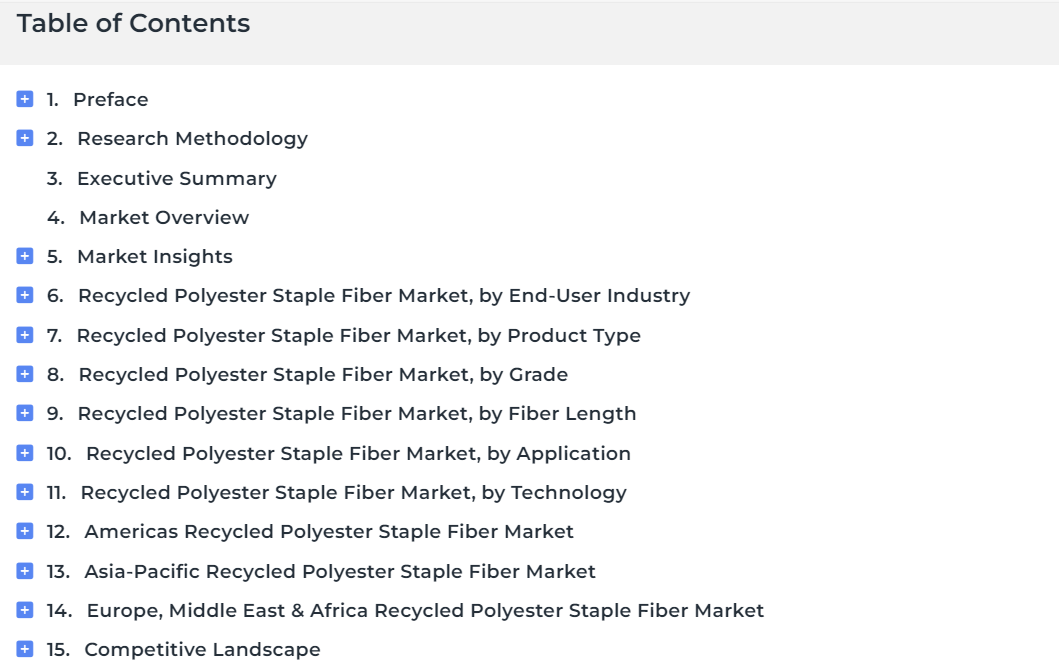1059x671 pixels.
Task: Select the Research Methodology title text
Action: tap(192, 139)
